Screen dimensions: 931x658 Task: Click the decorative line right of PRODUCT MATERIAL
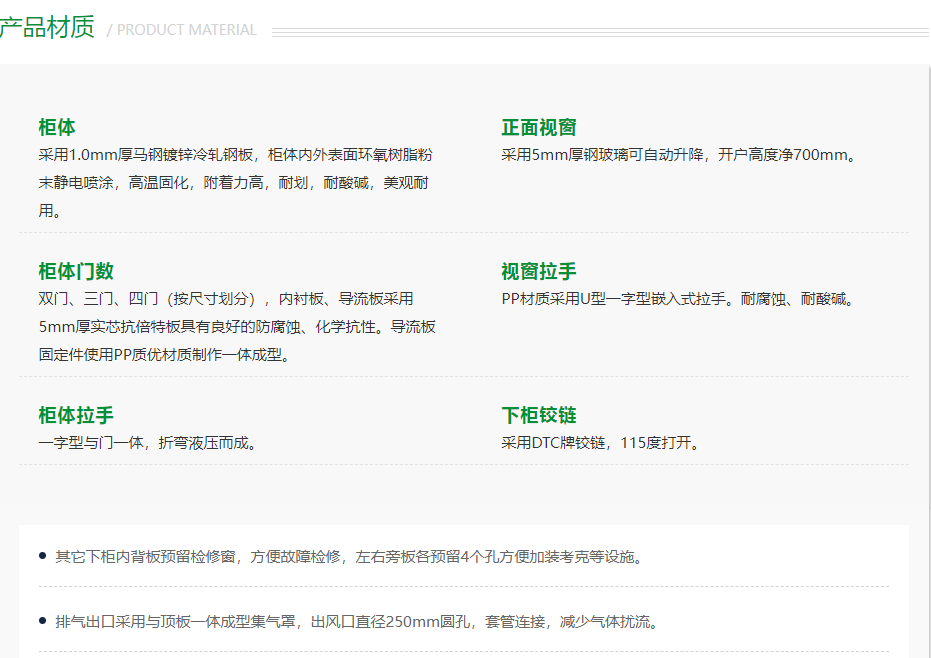tap(600, 32)
